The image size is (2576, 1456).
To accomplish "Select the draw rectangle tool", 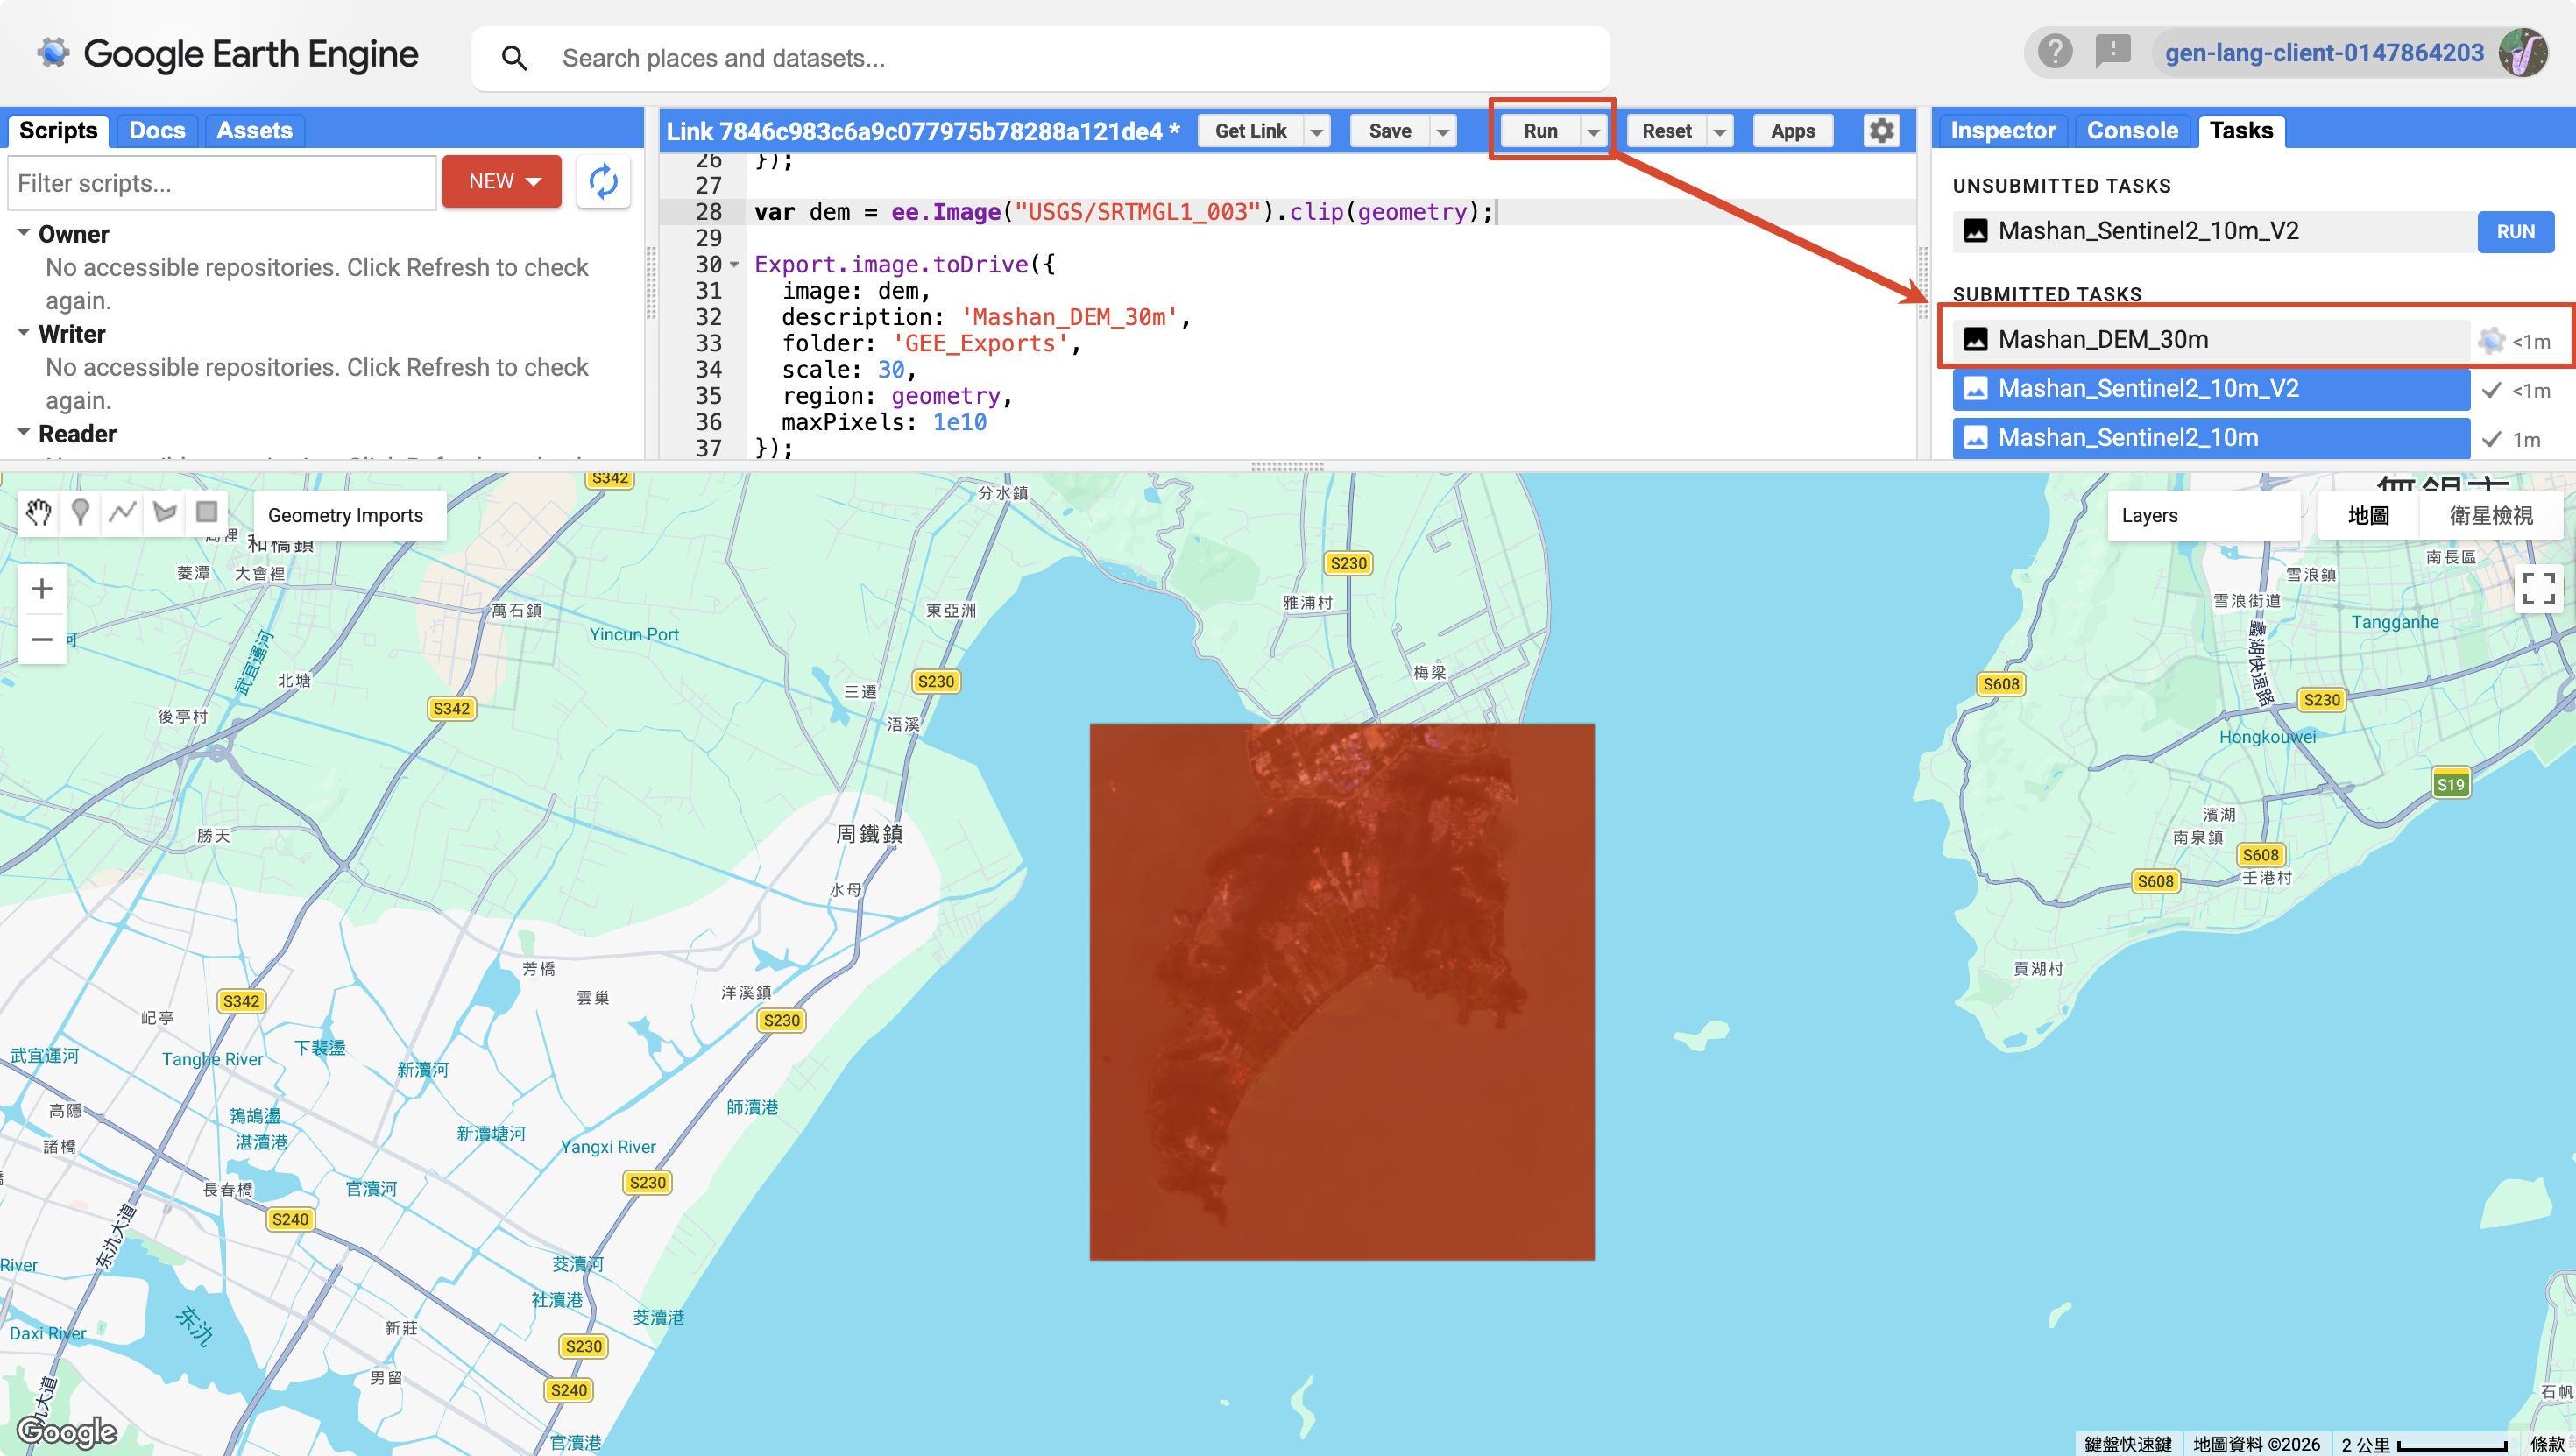I will point(207,513).
